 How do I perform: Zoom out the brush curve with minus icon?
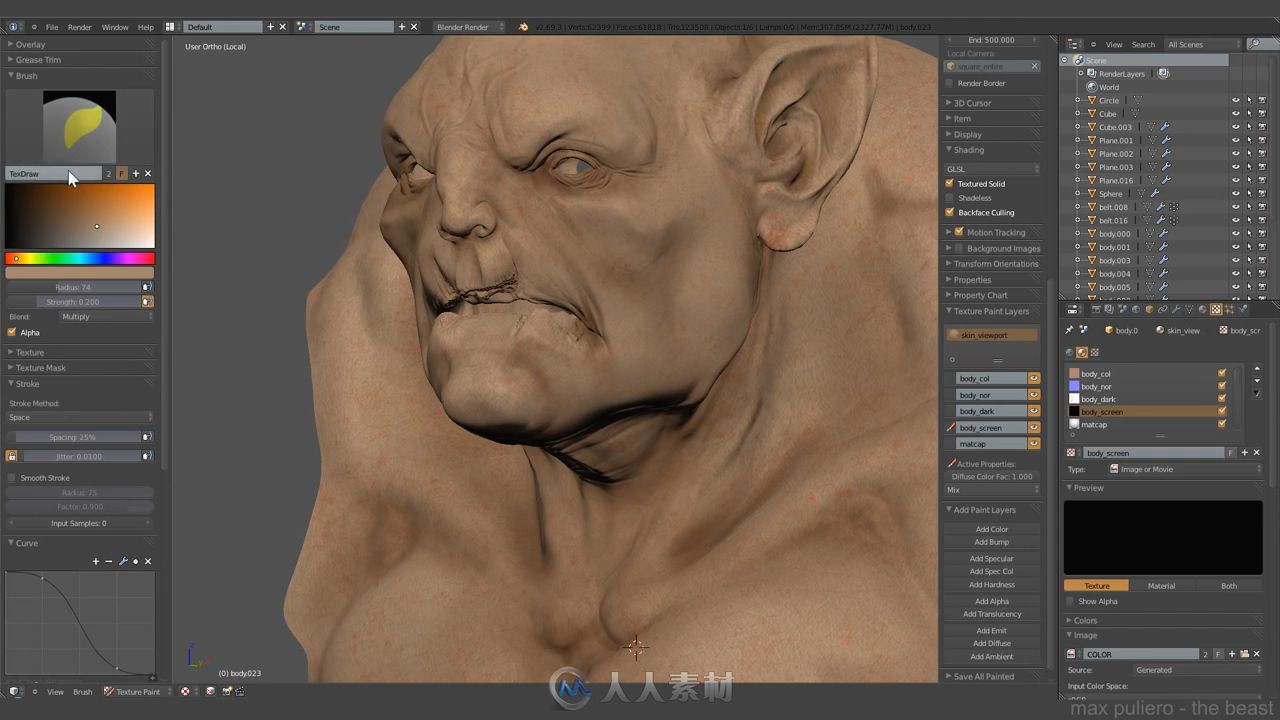pyautogui.click(x=109, y=561)
